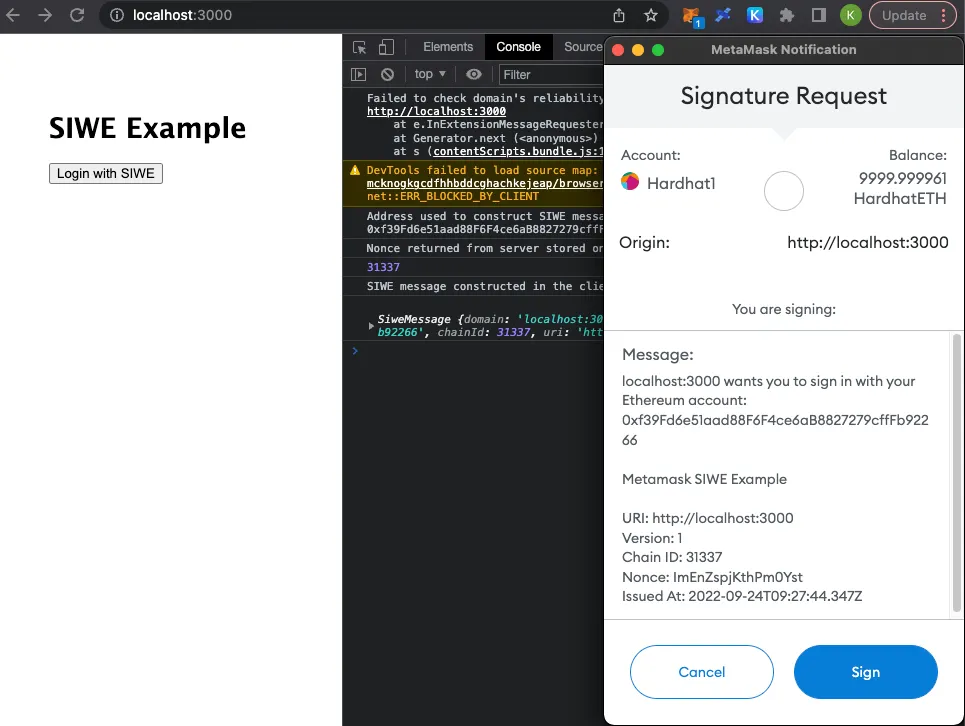965x726 pixels.
Task: Click Login with SIWE button
Action: (106, 174)
